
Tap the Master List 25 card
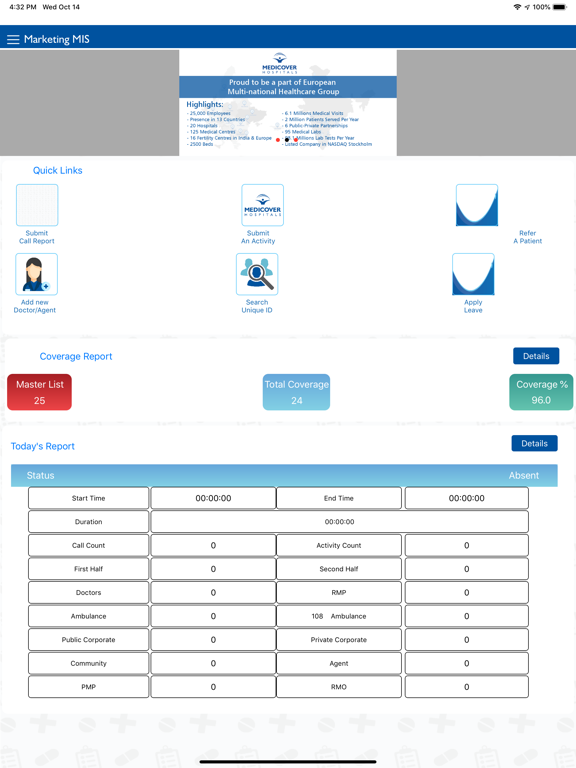tap(39, 392)
